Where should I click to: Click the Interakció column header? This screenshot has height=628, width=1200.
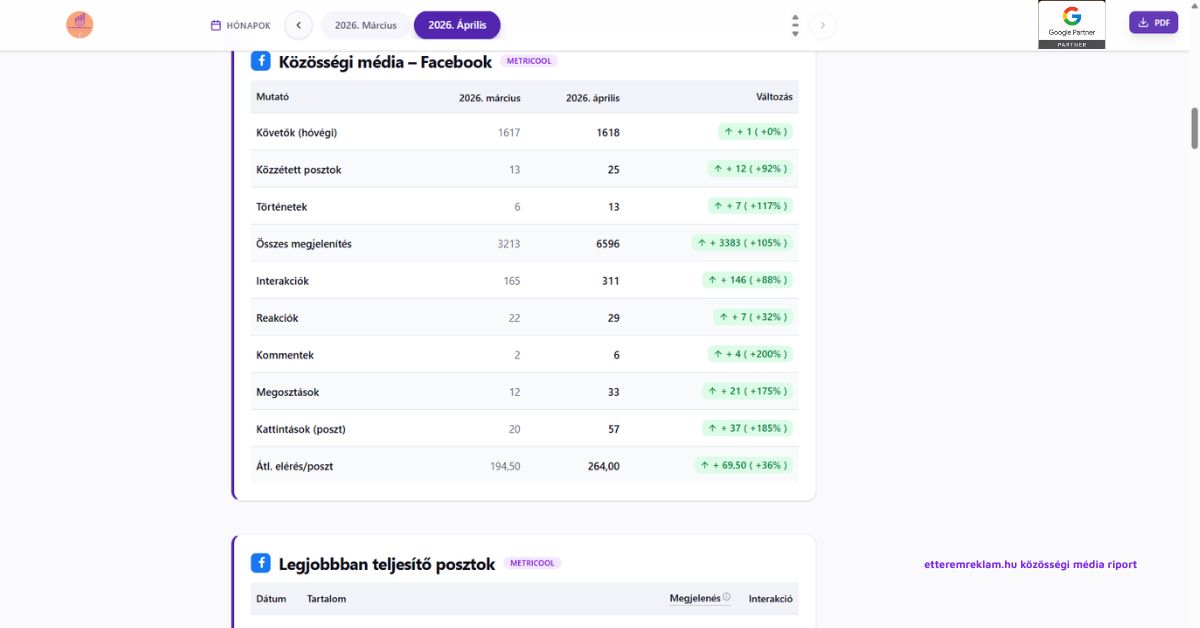coord(771,599)
